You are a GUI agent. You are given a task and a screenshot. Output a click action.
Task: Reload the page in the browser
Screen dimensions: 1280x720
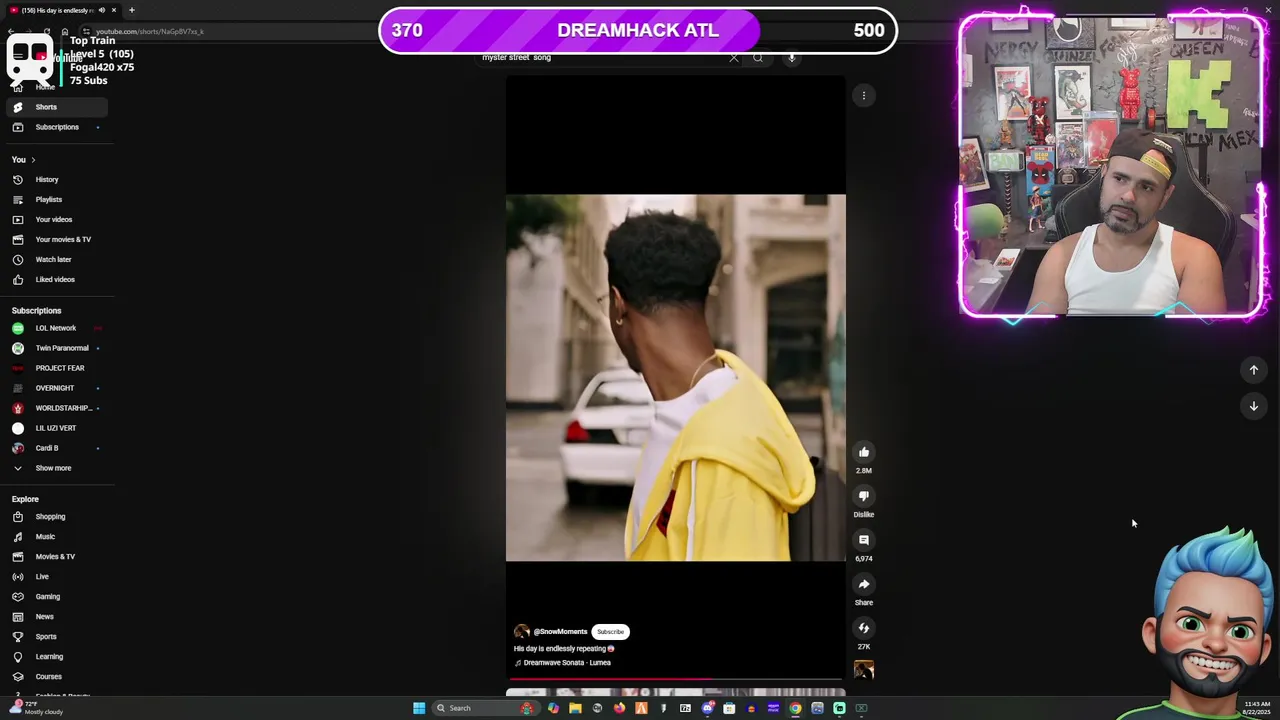(x=47, y=32)
